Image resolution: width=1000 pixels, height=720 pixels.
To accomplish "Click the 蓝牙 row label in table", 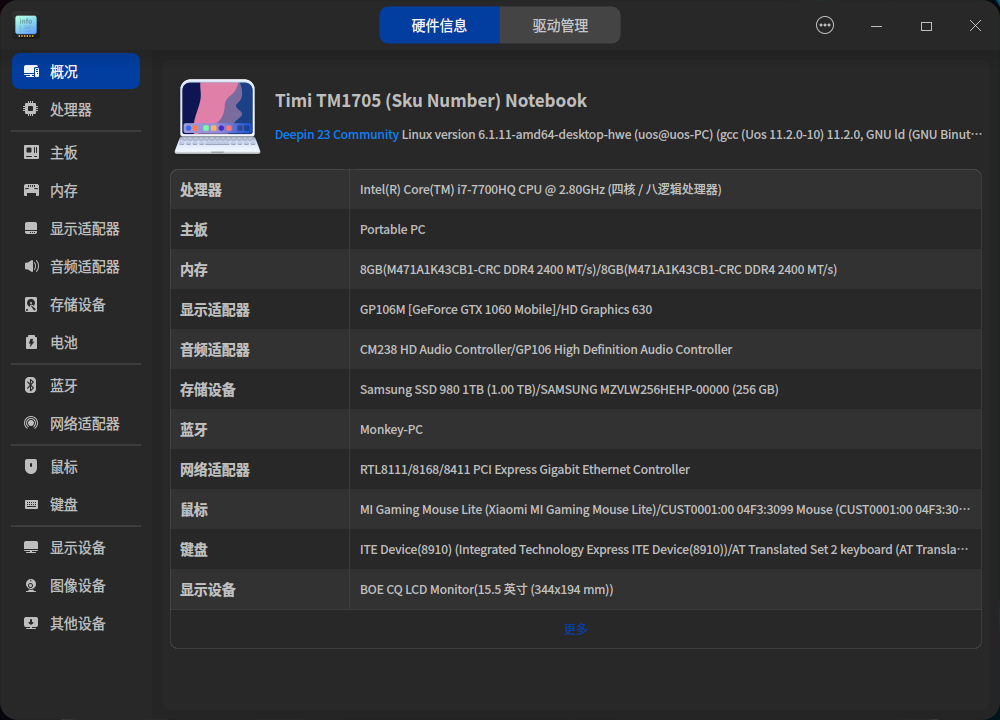I will [194, 430].
